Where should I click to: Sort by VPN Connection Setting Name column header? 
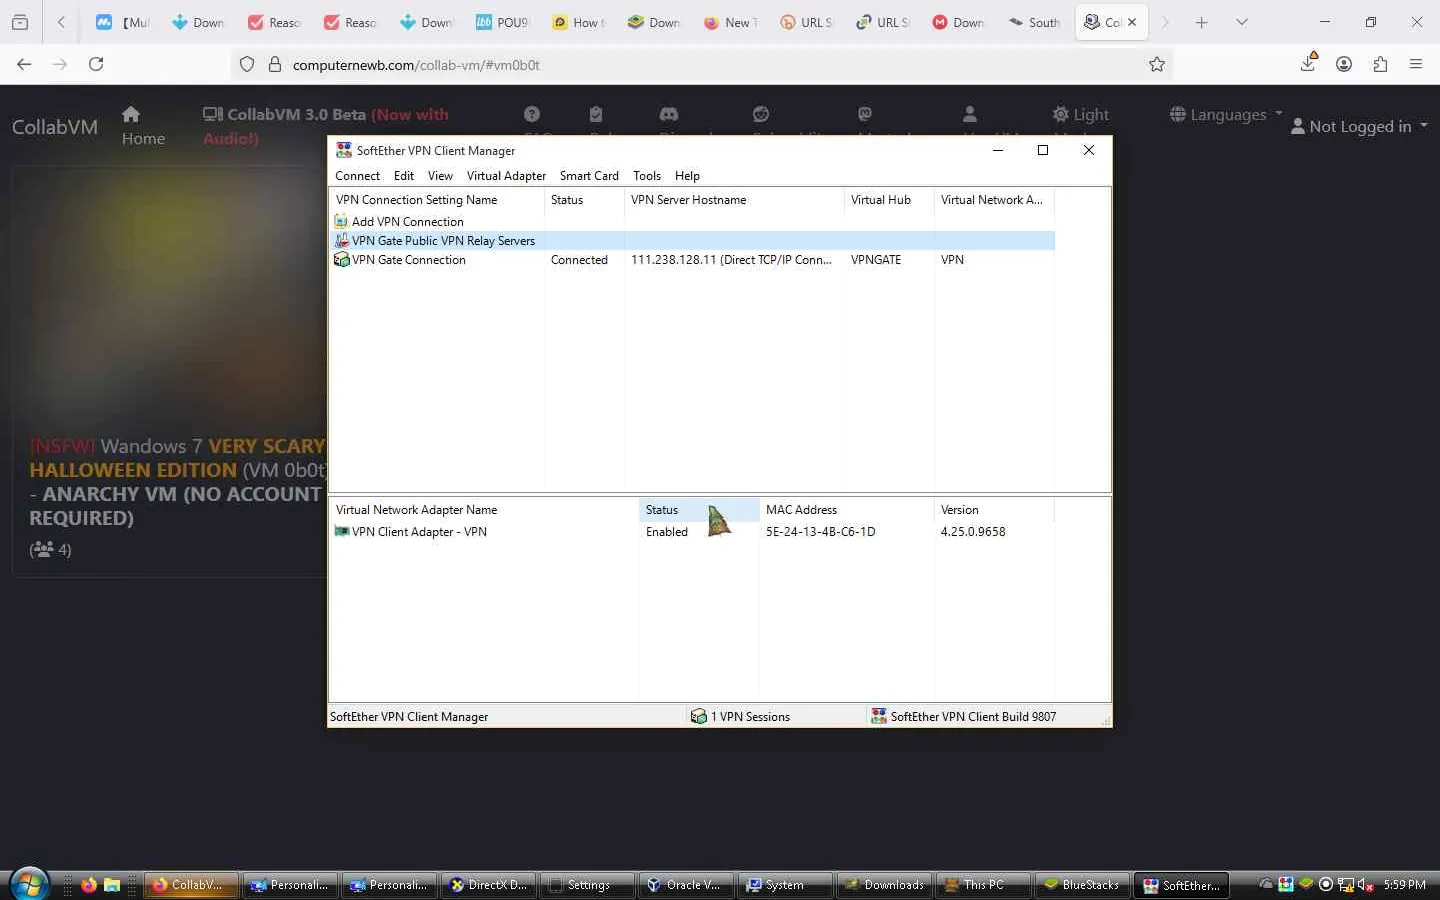(438, 200)
